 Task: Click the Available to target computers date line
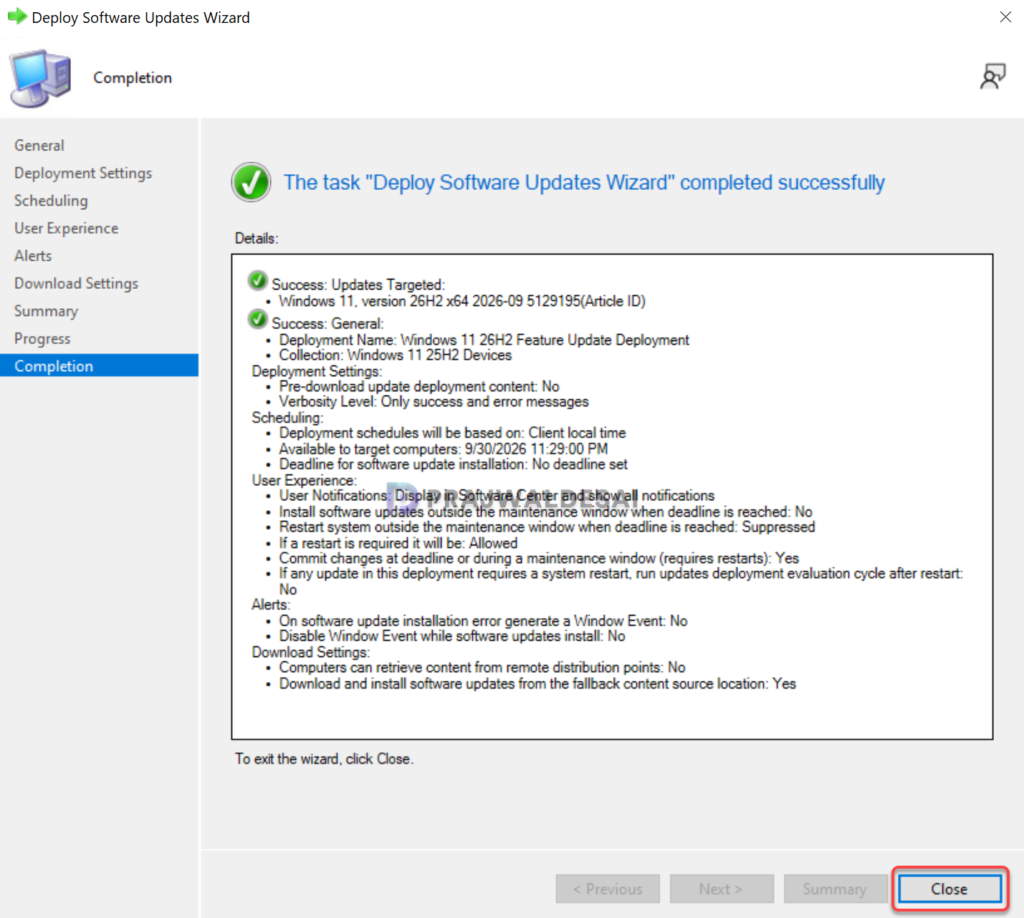tap(443, 449)
